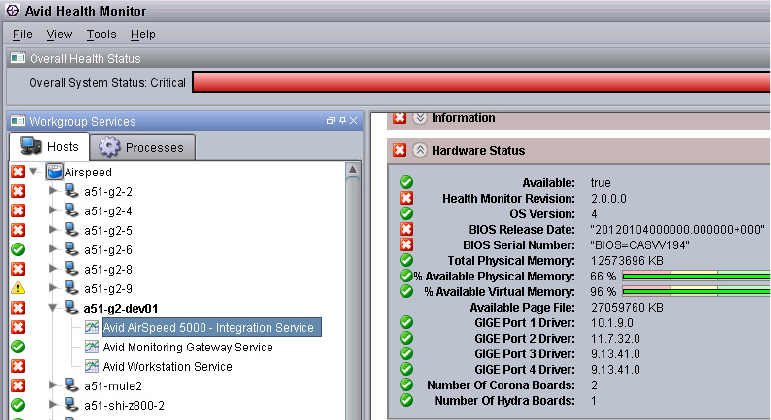Pin the Workgroup Services panel
This screenshot has height=420, width=771.
coord(342,120)
